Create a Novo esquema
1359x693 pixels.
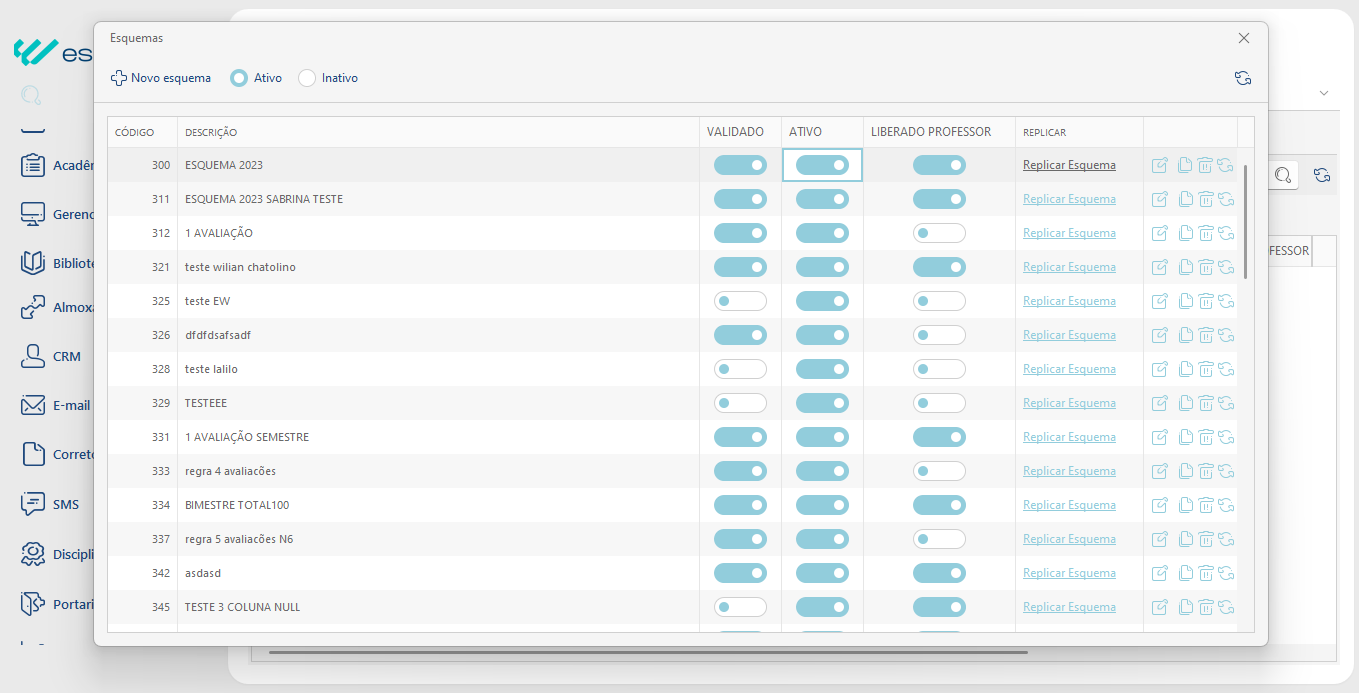point(161,78)
